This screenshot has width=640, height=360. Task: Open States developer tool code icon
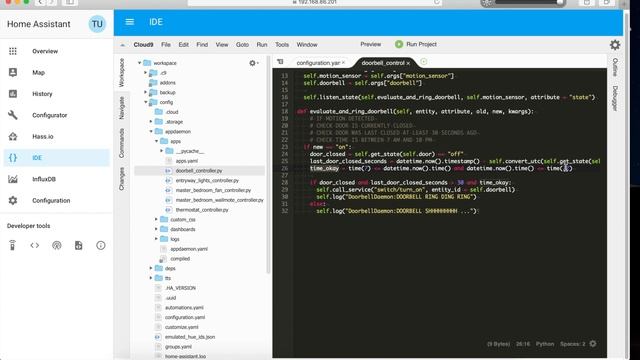coord(35,245)
